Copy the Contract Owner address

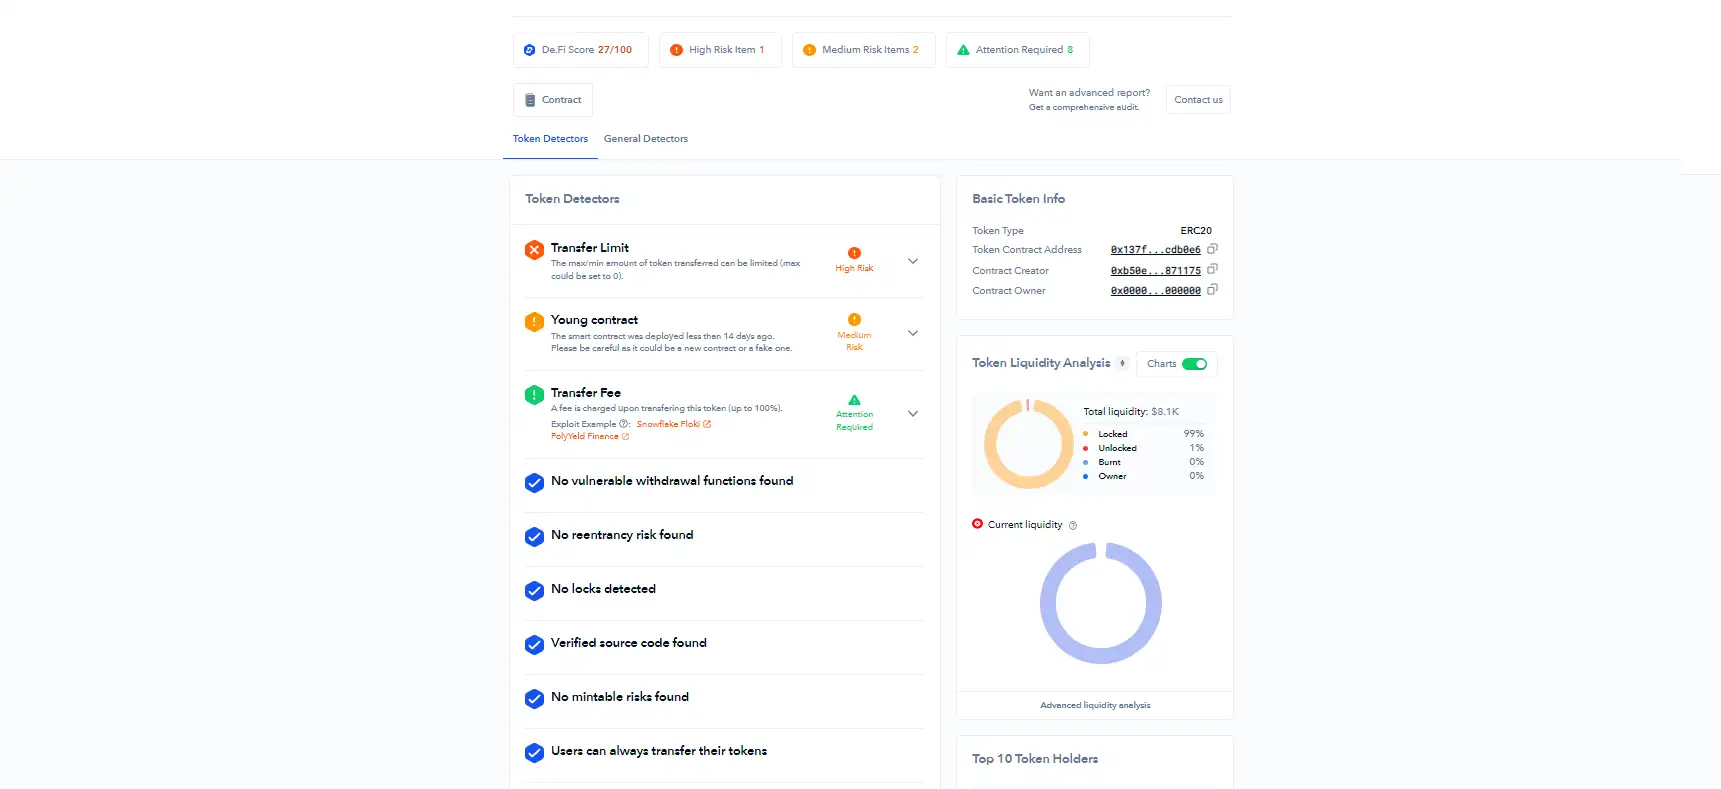click(1212, 290)
